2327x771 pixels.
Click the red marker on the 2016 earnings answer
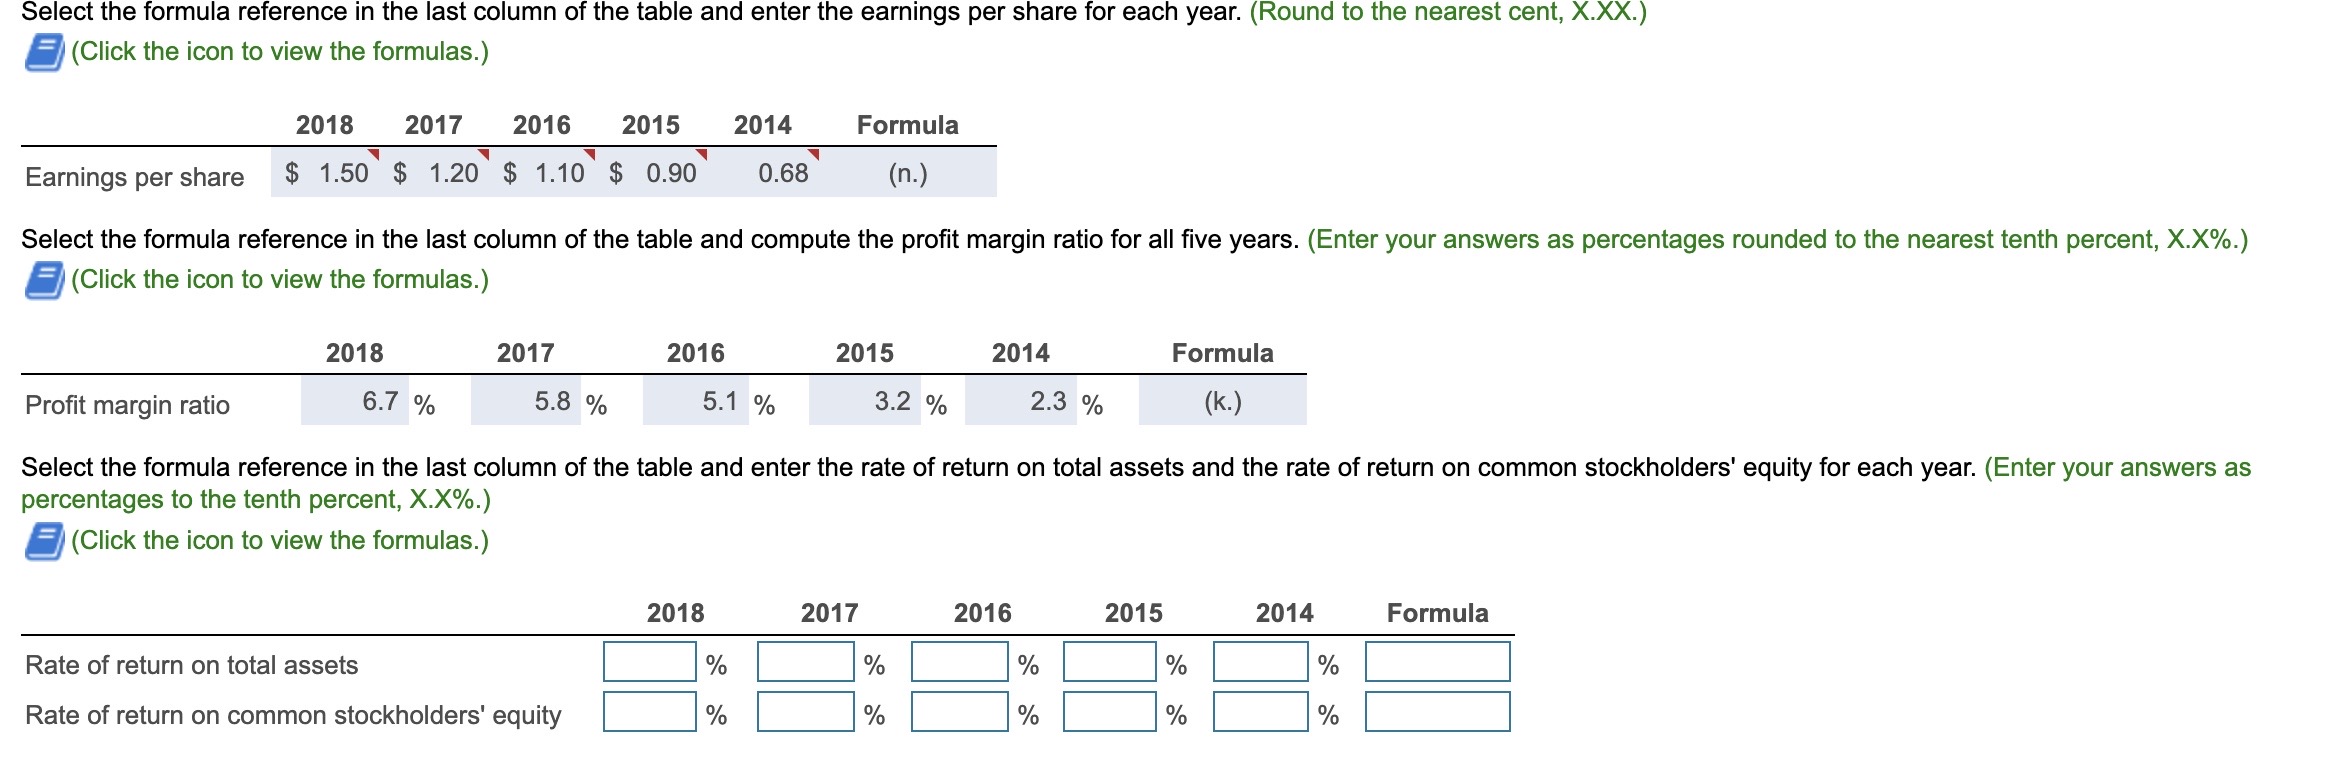pyautogui.click(x=590, y=152)
